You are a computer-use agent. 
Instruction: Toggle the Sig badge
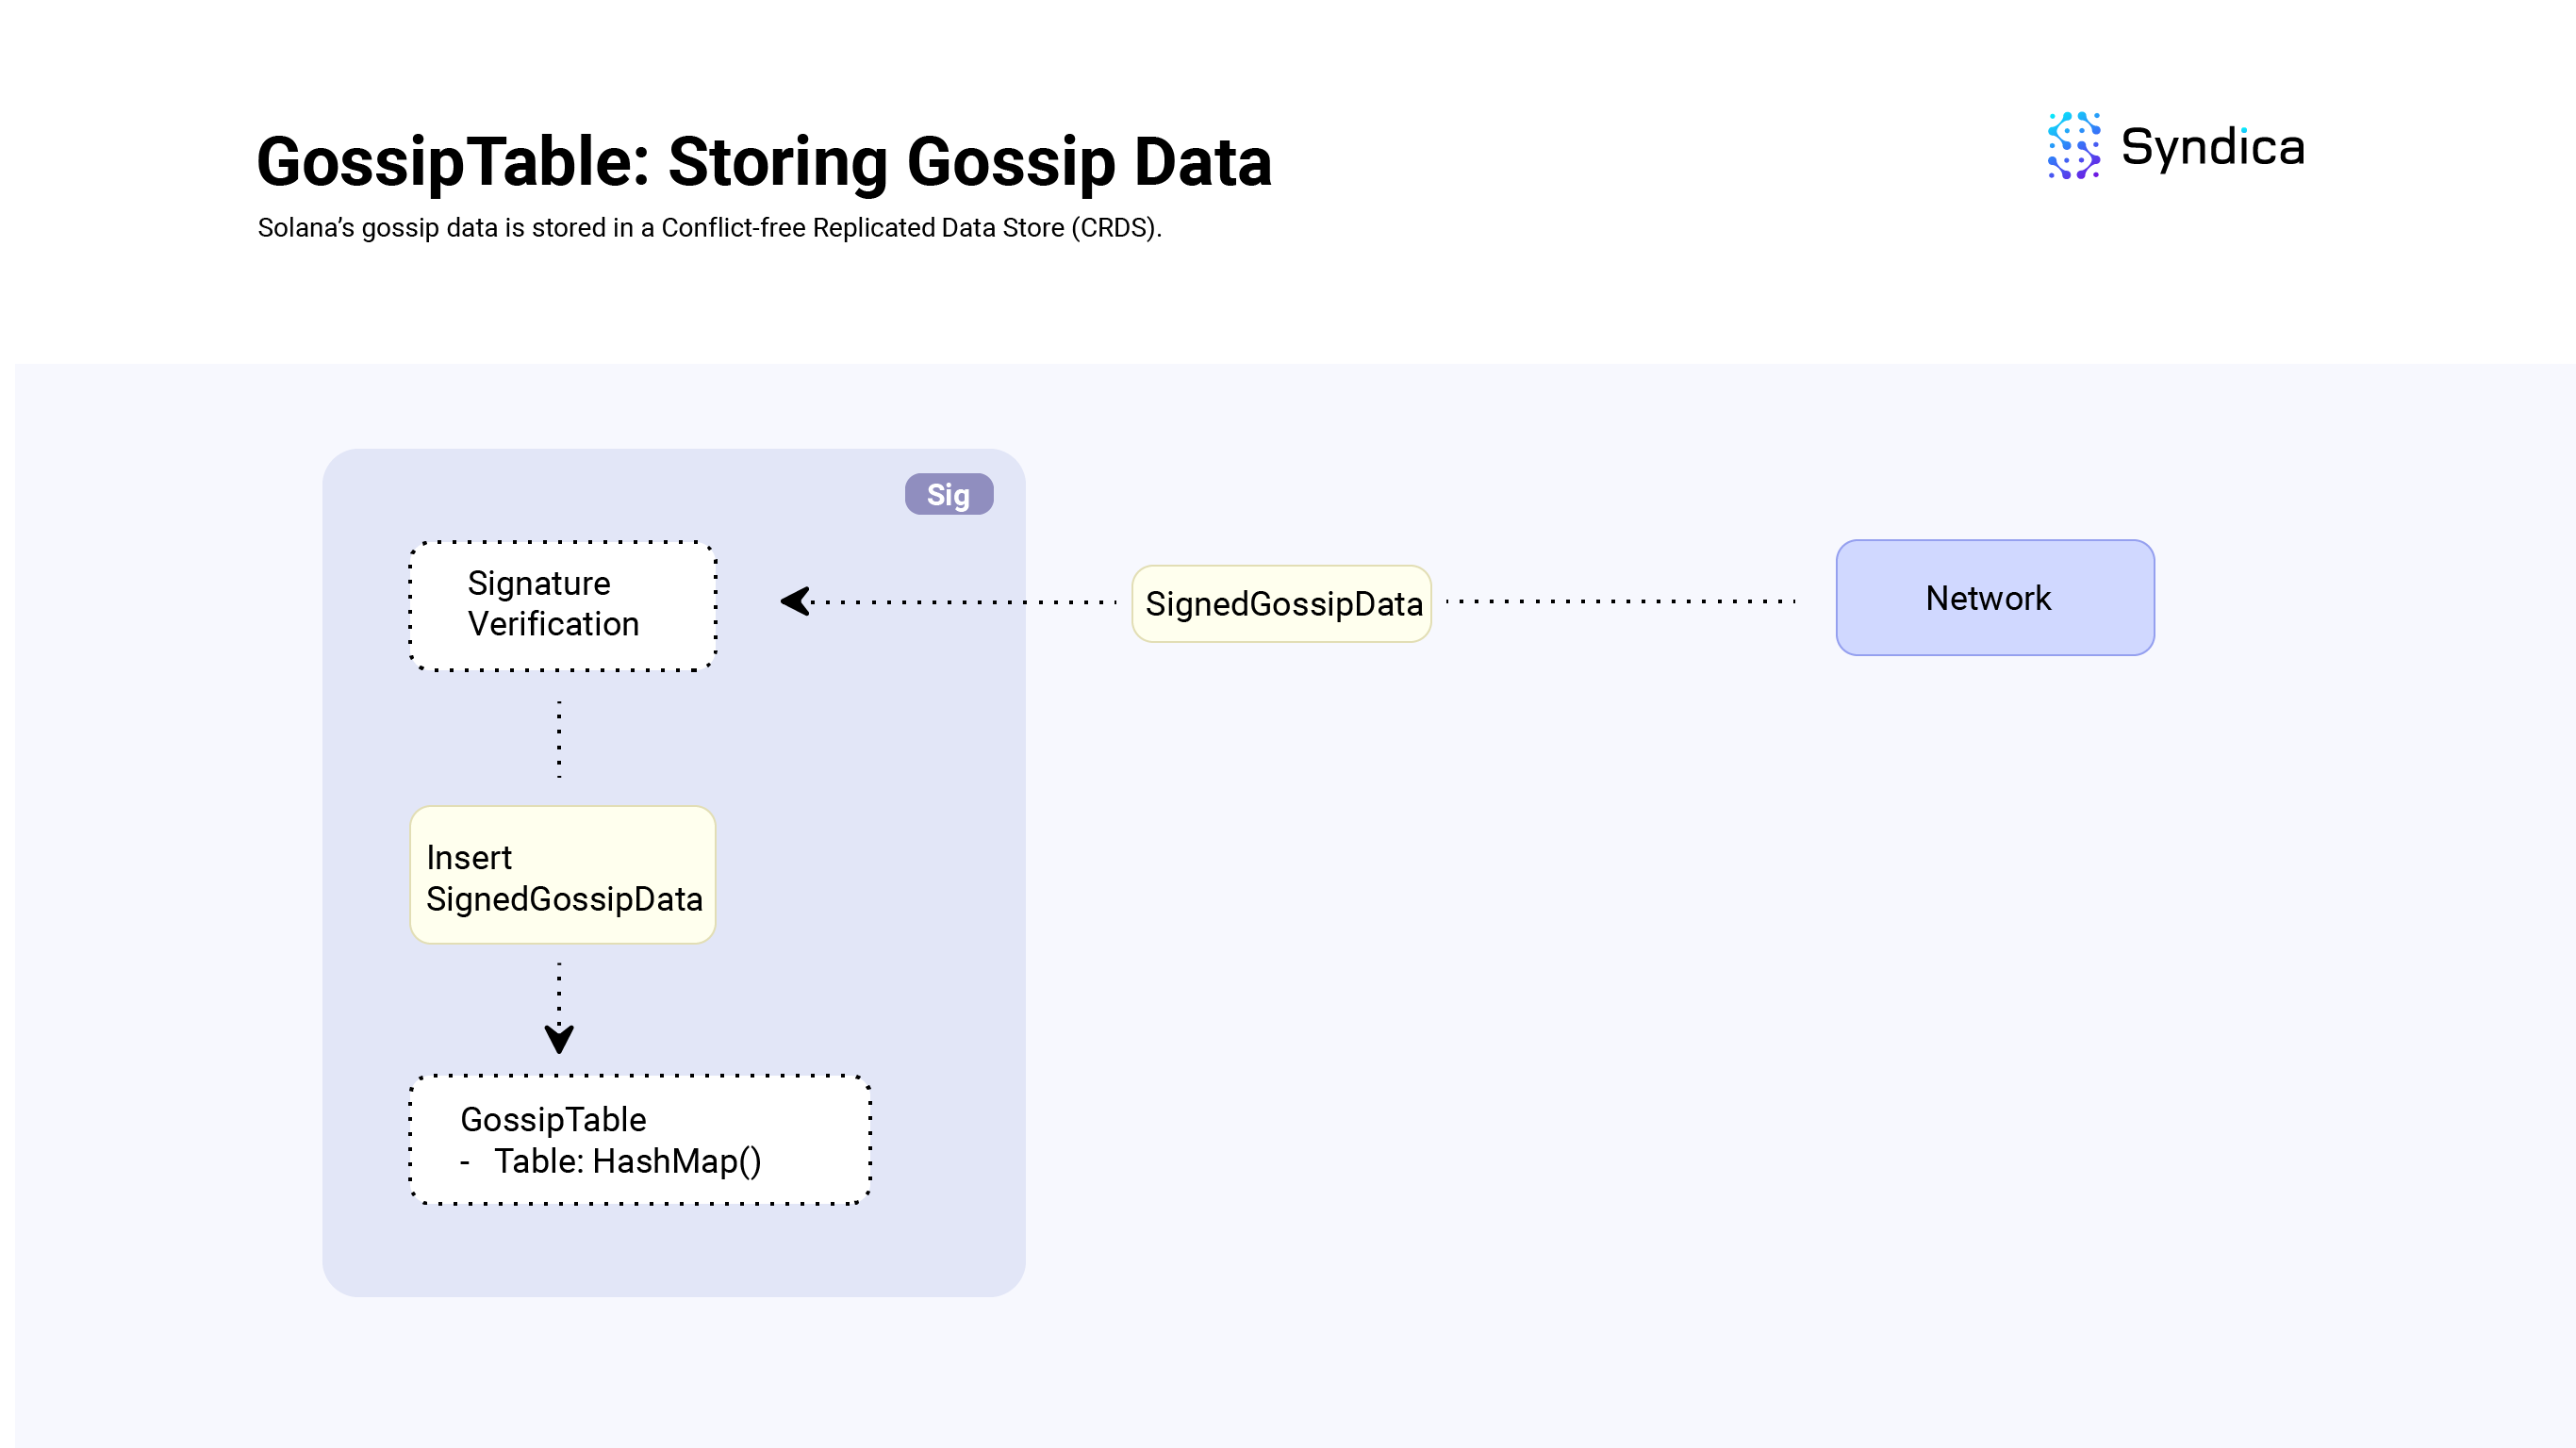pos(947,493)
